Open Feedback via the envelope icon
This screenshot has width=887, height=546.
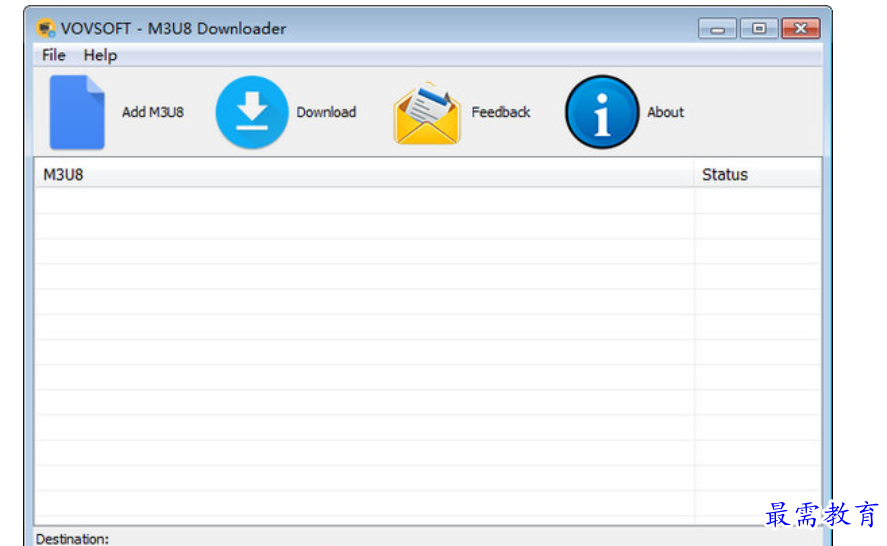tap(428, 113)
